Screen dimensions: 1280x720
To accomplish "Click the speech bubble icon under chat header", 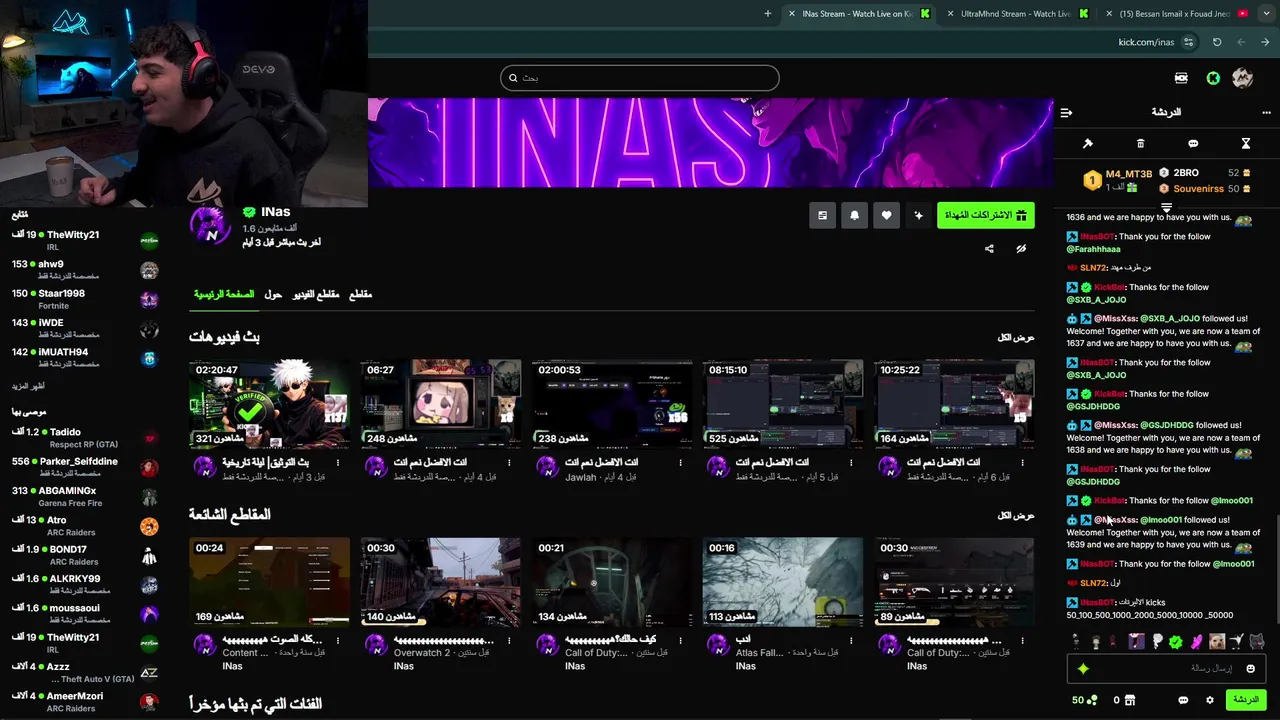I will (x=1193, y=144).
